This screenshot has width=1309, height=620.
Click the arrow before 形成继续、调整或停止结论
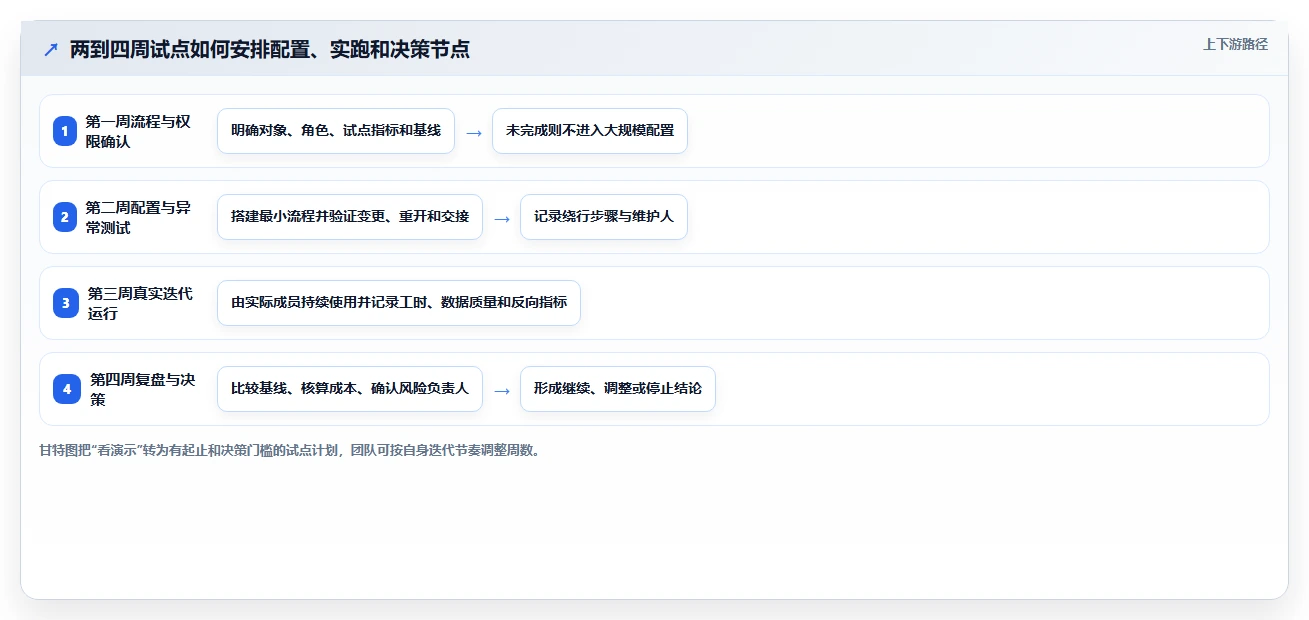click(502, 390)
